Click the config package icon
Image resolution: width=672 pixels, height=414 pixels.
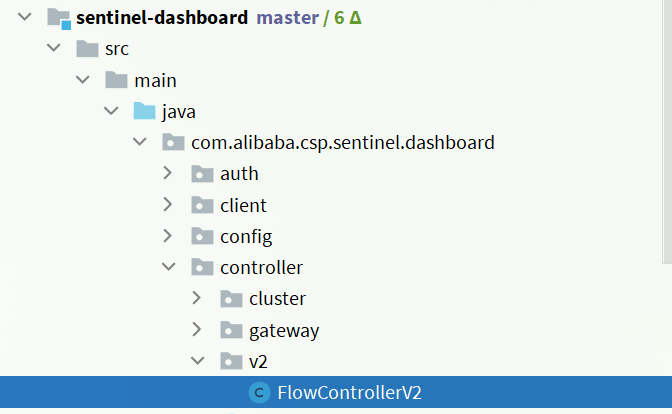[203, 236]
